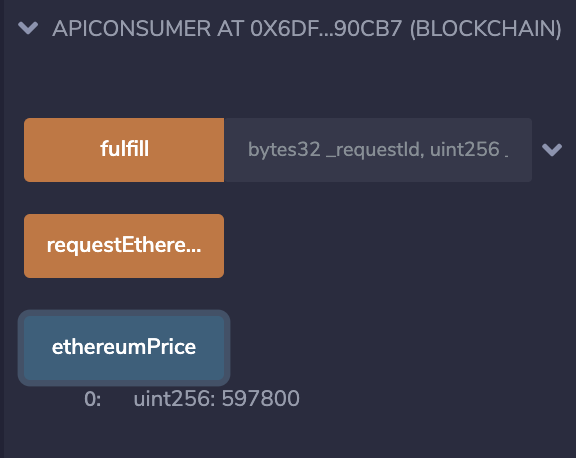Run the orange fulfill function
The image size is (576, 458).
[x=124, y=150]
